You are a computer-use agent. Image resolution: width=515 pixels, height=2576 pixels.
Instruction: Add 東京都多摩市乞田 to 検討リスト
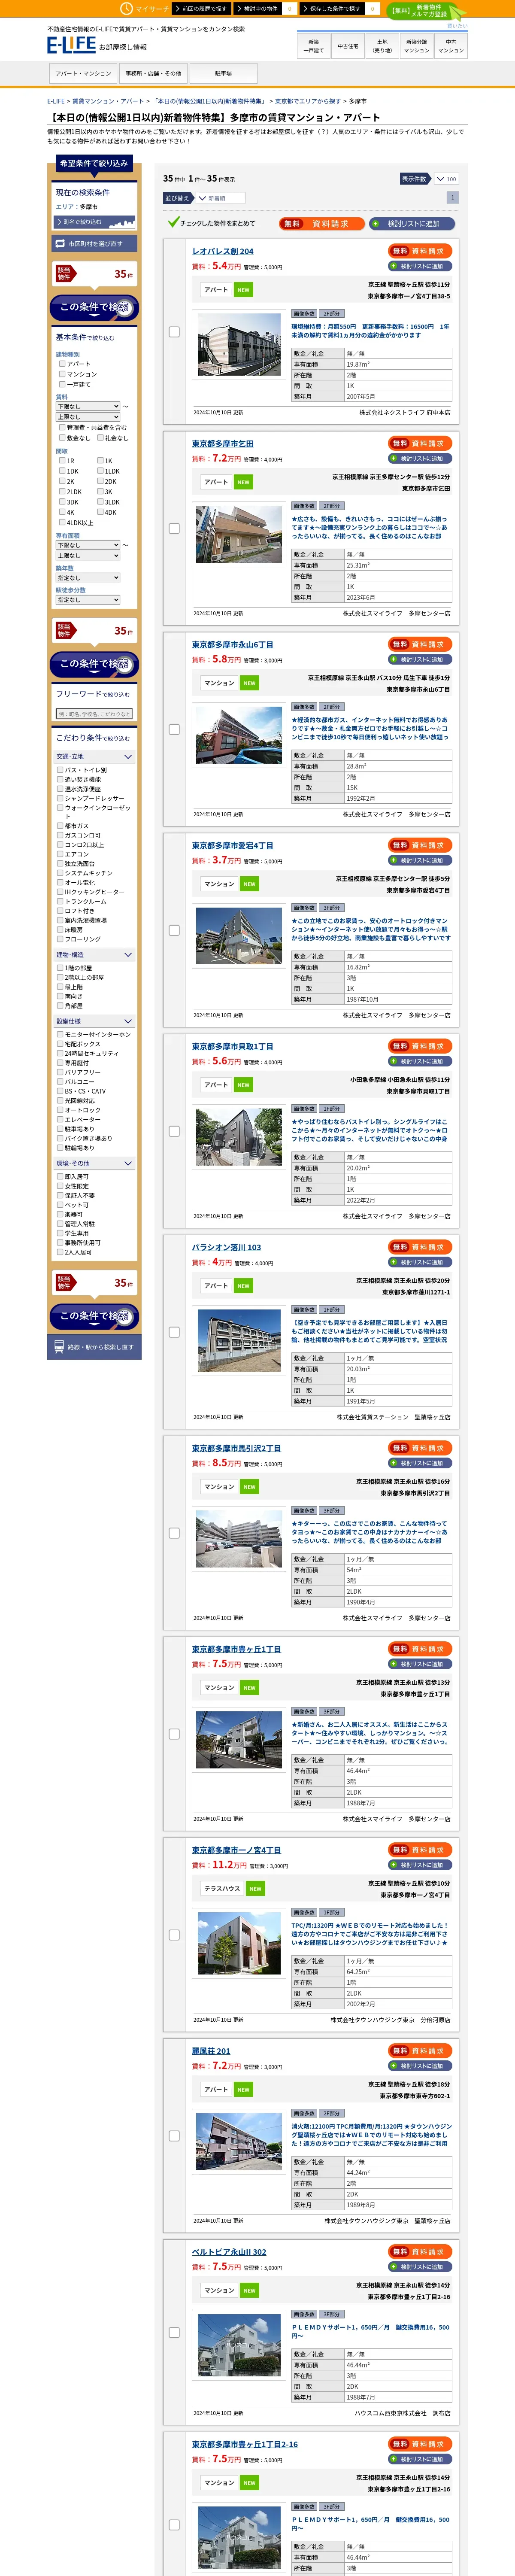click(x=420, y=459)
